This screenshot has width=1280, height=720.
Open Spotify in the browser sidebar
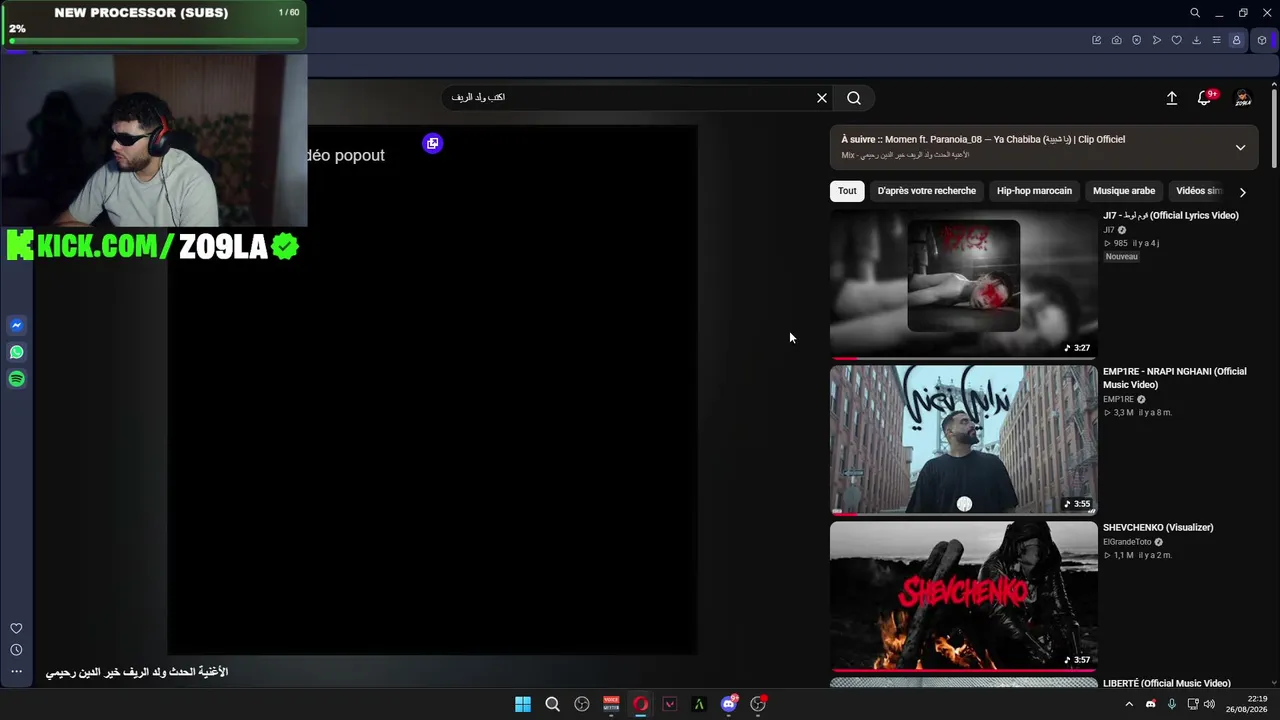(x=16, y=379)
